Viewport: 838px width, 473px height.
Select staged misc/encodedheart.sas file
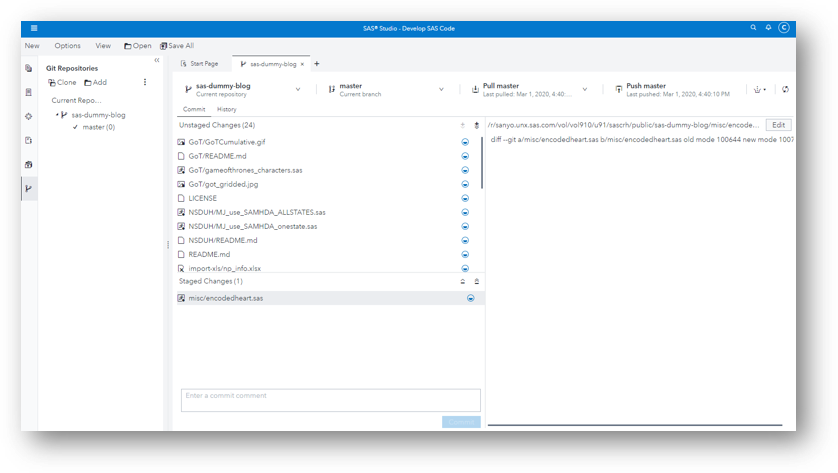tap(330, 298)
